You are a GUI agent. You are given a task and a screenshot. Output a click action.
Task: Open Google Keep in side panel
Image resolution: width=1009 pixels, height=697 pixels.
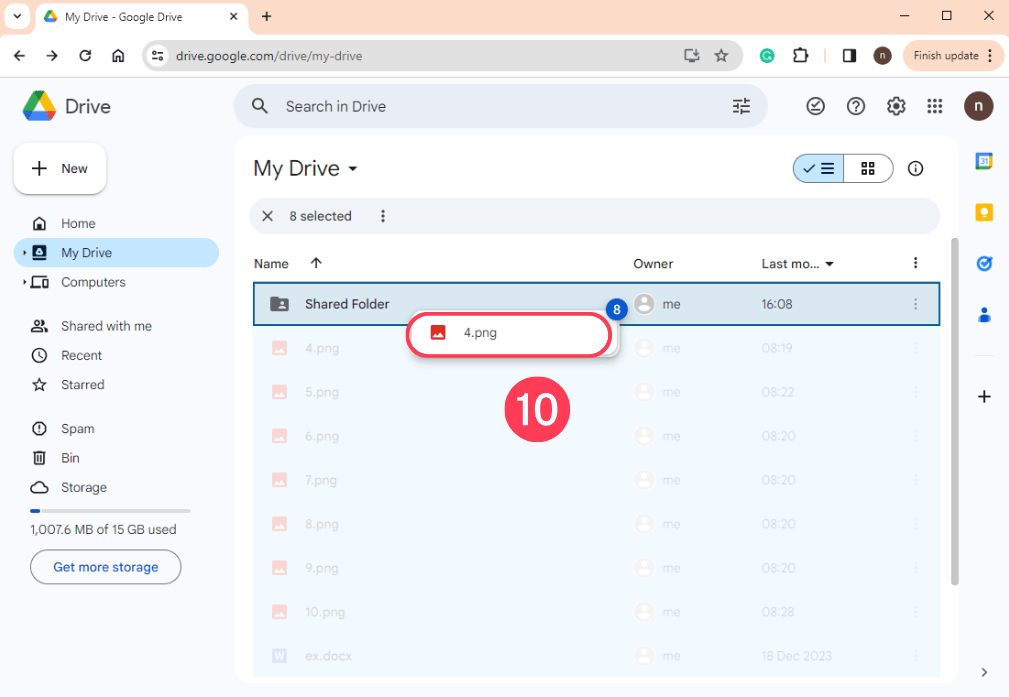[984, 212]
